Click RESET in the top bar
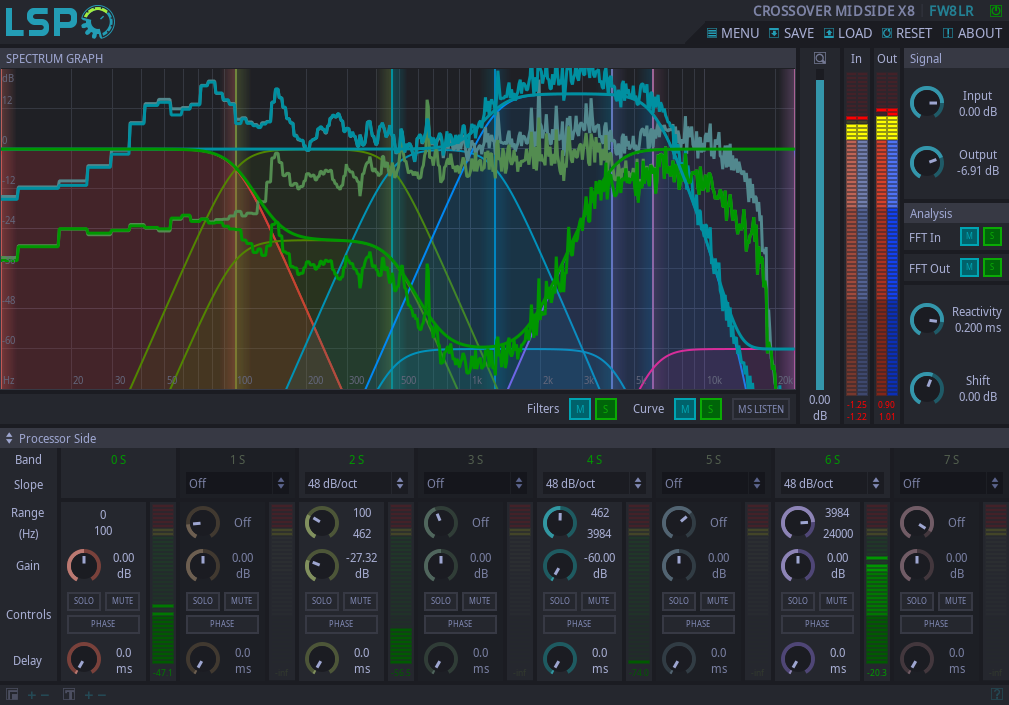 907,33
